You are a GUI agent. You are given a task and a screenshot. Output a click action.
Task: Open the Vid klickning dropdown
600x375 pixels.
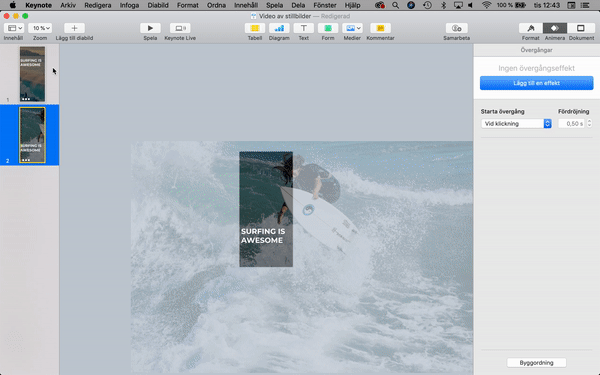516,124
